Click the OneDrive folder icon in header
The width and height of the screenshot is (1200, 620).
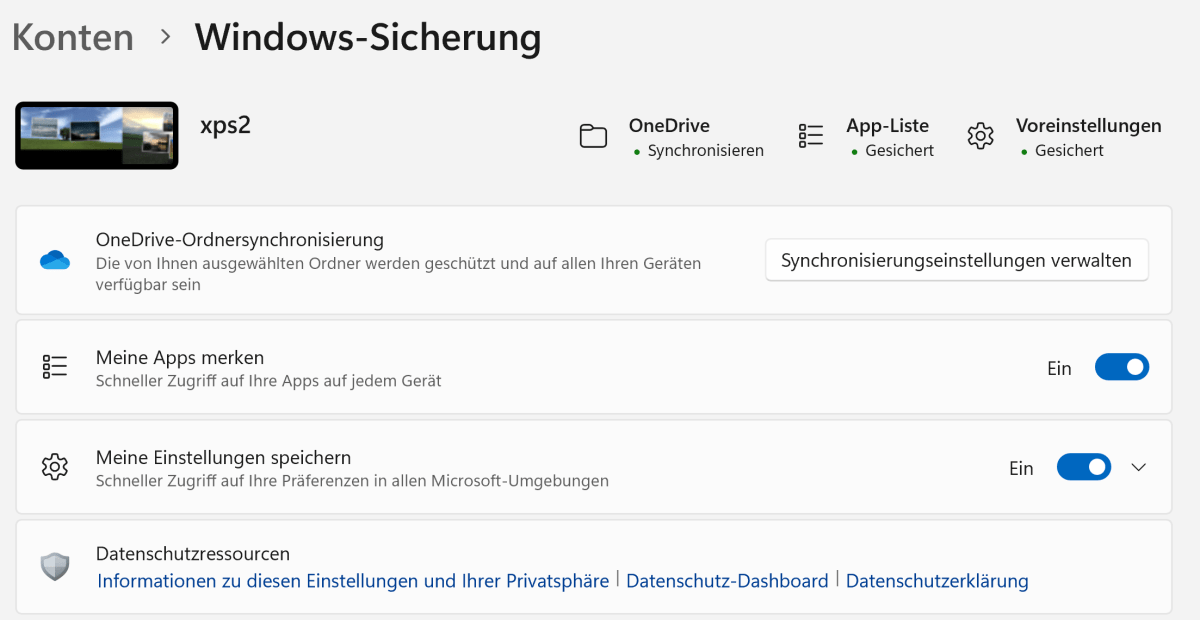594,136
